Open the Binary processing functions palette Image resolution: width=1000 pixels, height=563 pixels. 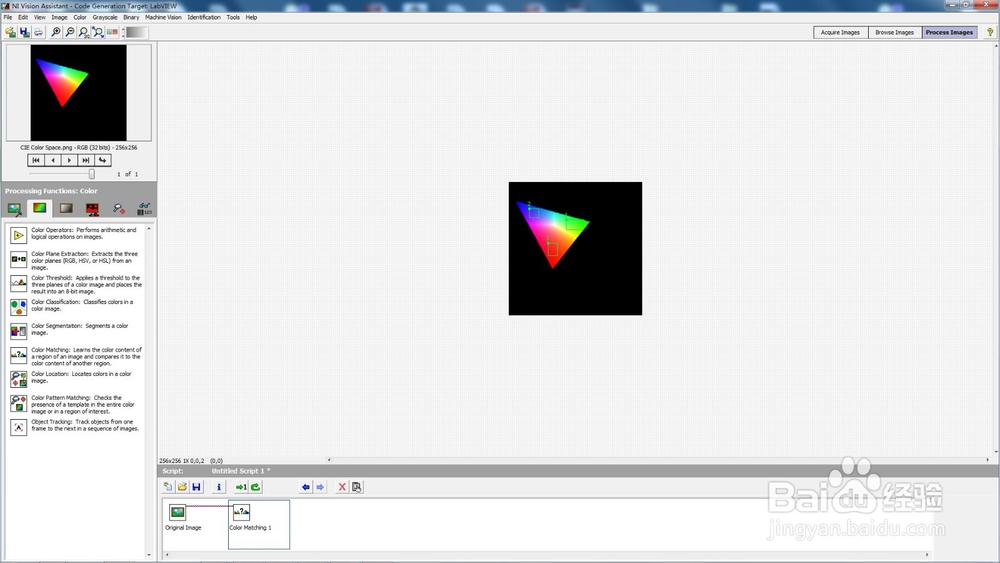[92, 208]
